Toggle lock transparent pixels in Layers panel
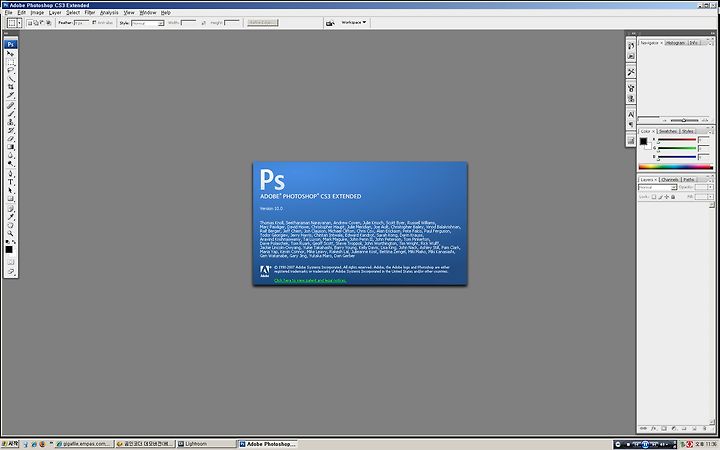This screenshot has height=450, width=720. [654, 197]
